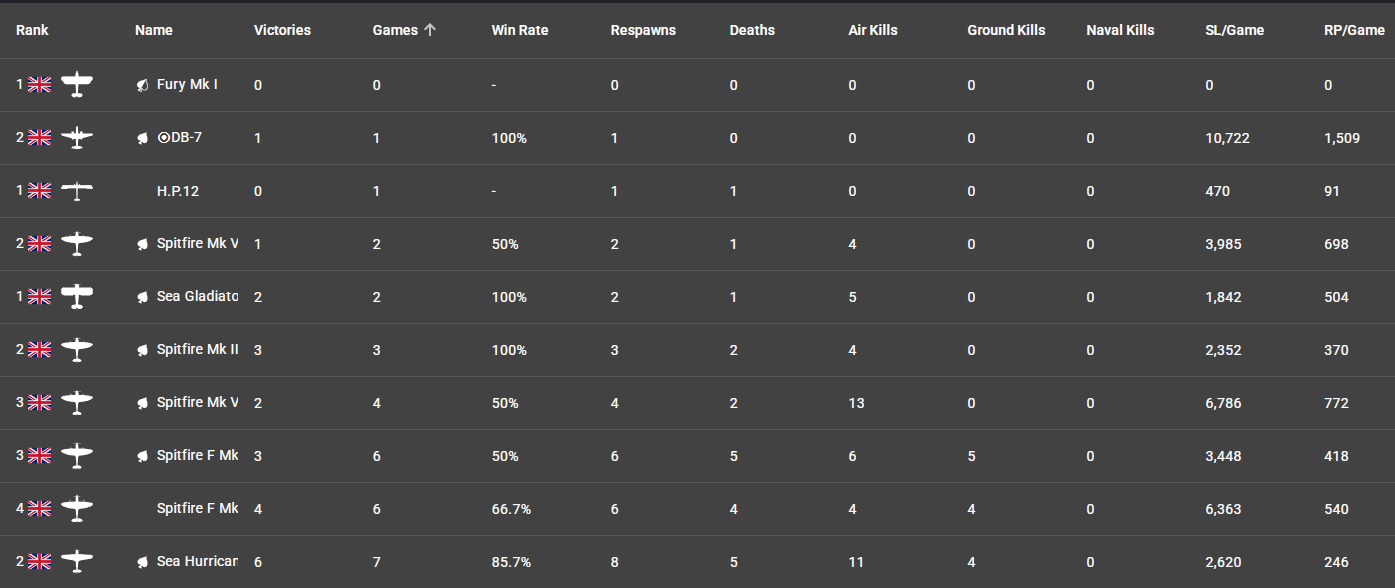This screenshot has width=1395, height=588.
Task: Click the Ground Kills column header
Action: [1006, 30]
